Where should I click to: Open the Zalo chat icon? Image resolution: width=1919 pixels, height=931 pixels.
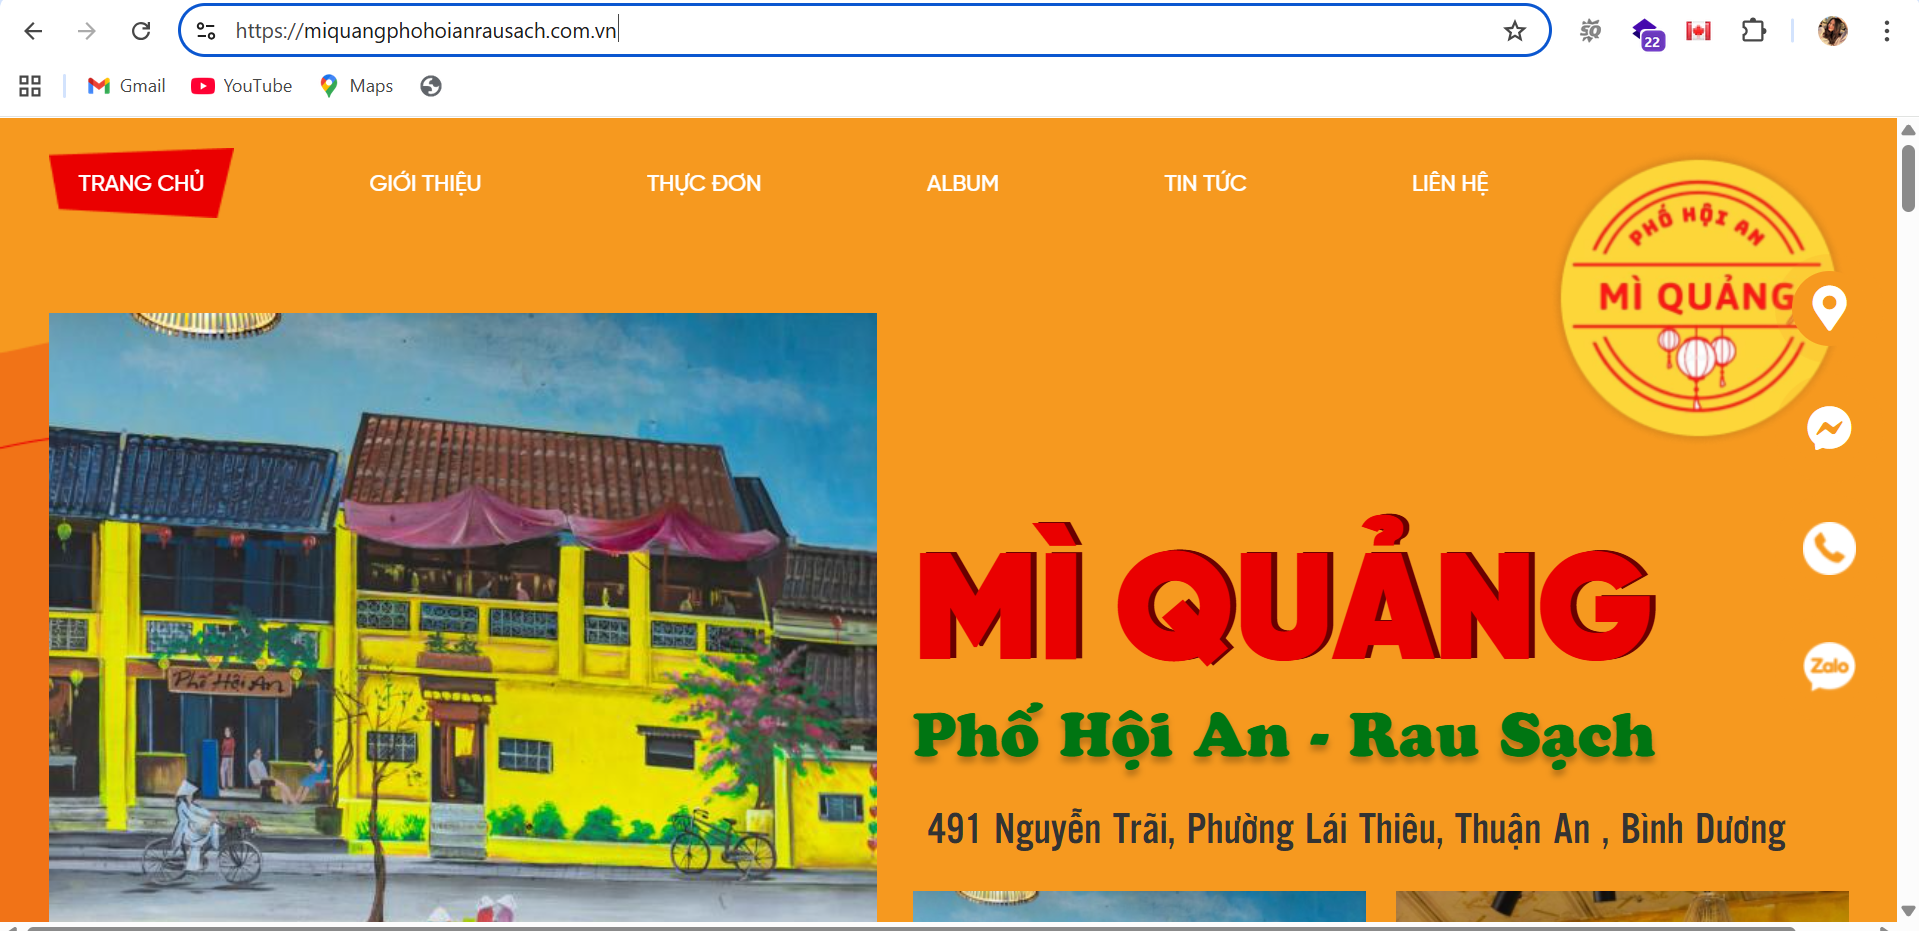coord(1828,666)
